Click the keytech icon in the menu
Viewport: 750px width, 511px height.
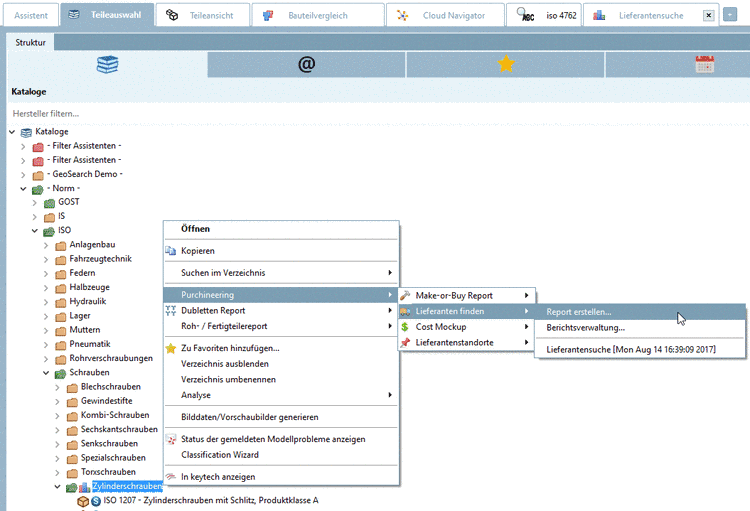pyautogui.click(x=171, y=477)
